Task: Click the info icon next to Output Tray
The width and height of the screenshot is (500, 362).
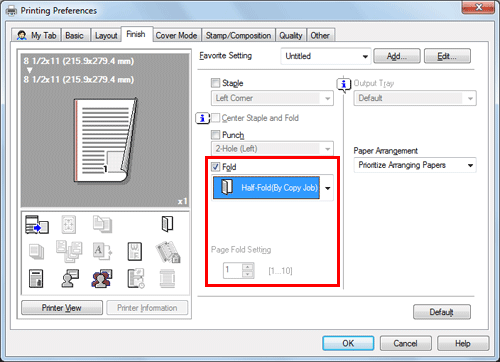Action: (344, 84)
